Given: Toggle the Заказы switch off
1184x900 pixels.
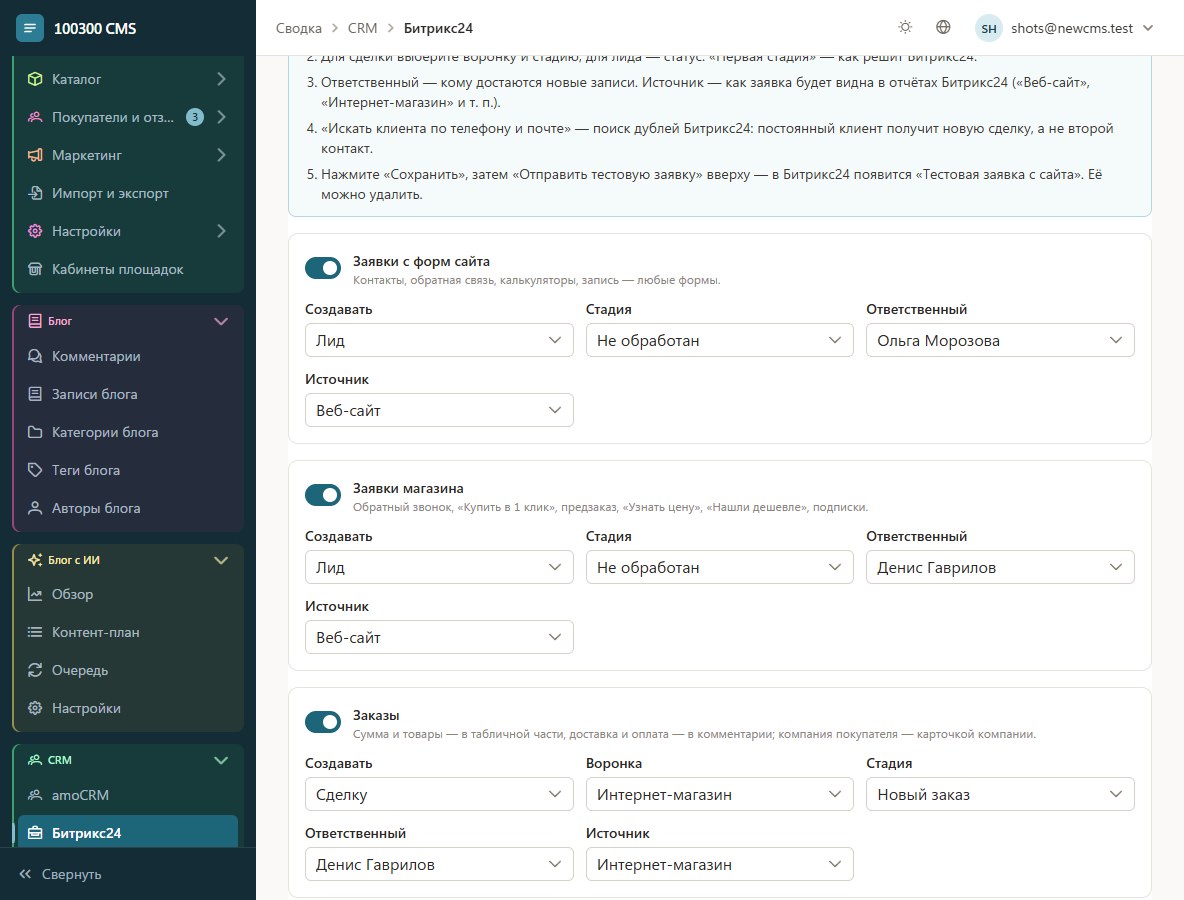Looking at the screenshot, I should click(323, 722).
